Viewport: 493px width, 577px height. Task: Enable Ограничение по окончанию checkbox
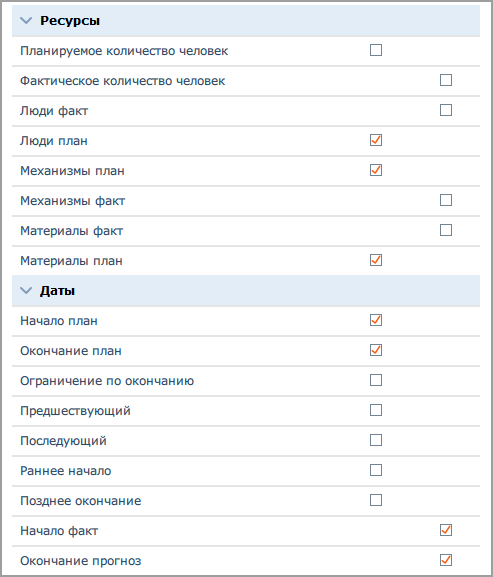(376, 380)
